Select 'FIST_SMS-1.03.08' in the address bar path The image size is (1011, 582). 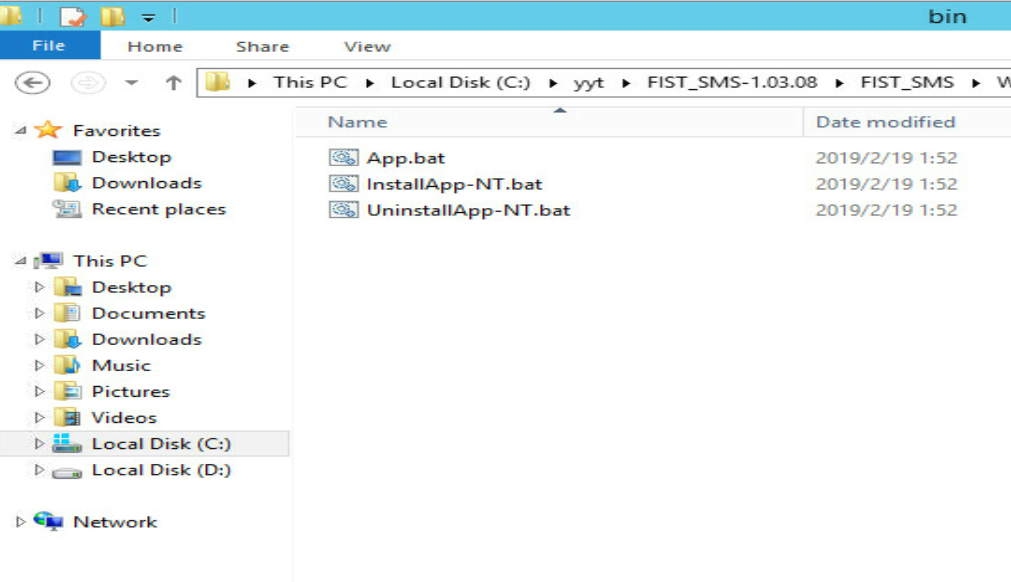[x=732, y=82]
